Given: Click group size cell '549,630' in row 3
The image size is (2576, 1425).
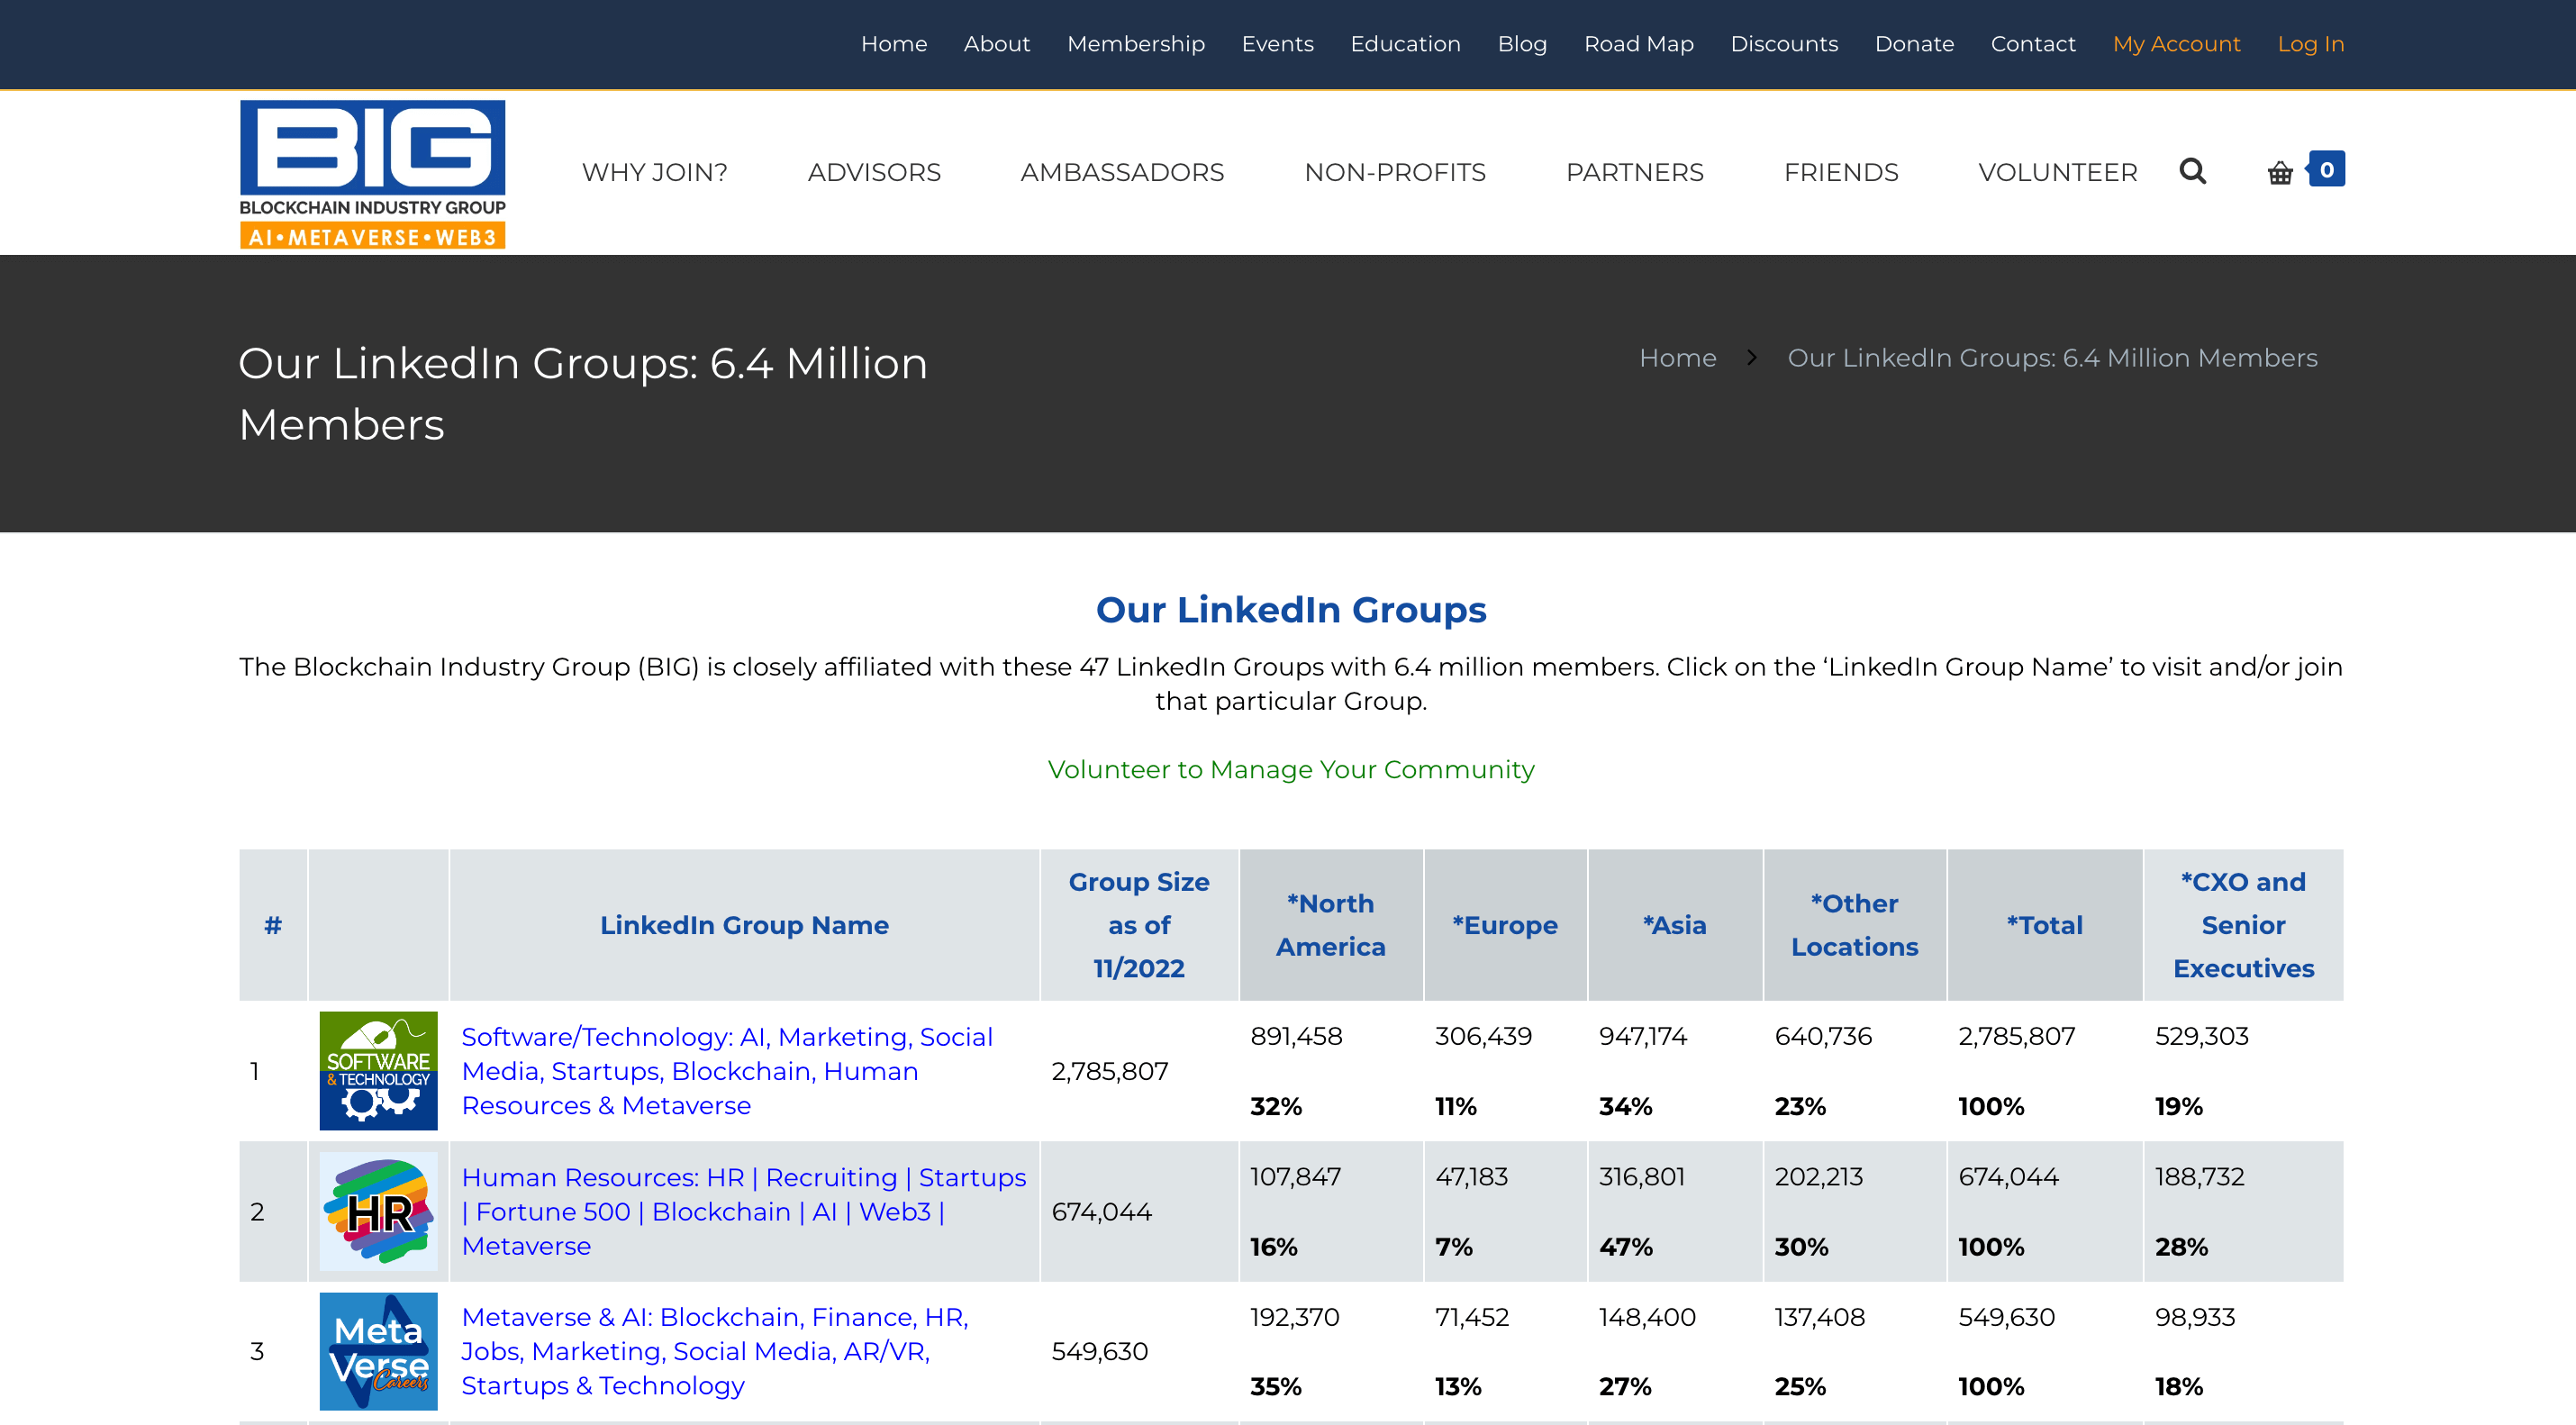Looking at the screenshot, I should point(1099,1352).
